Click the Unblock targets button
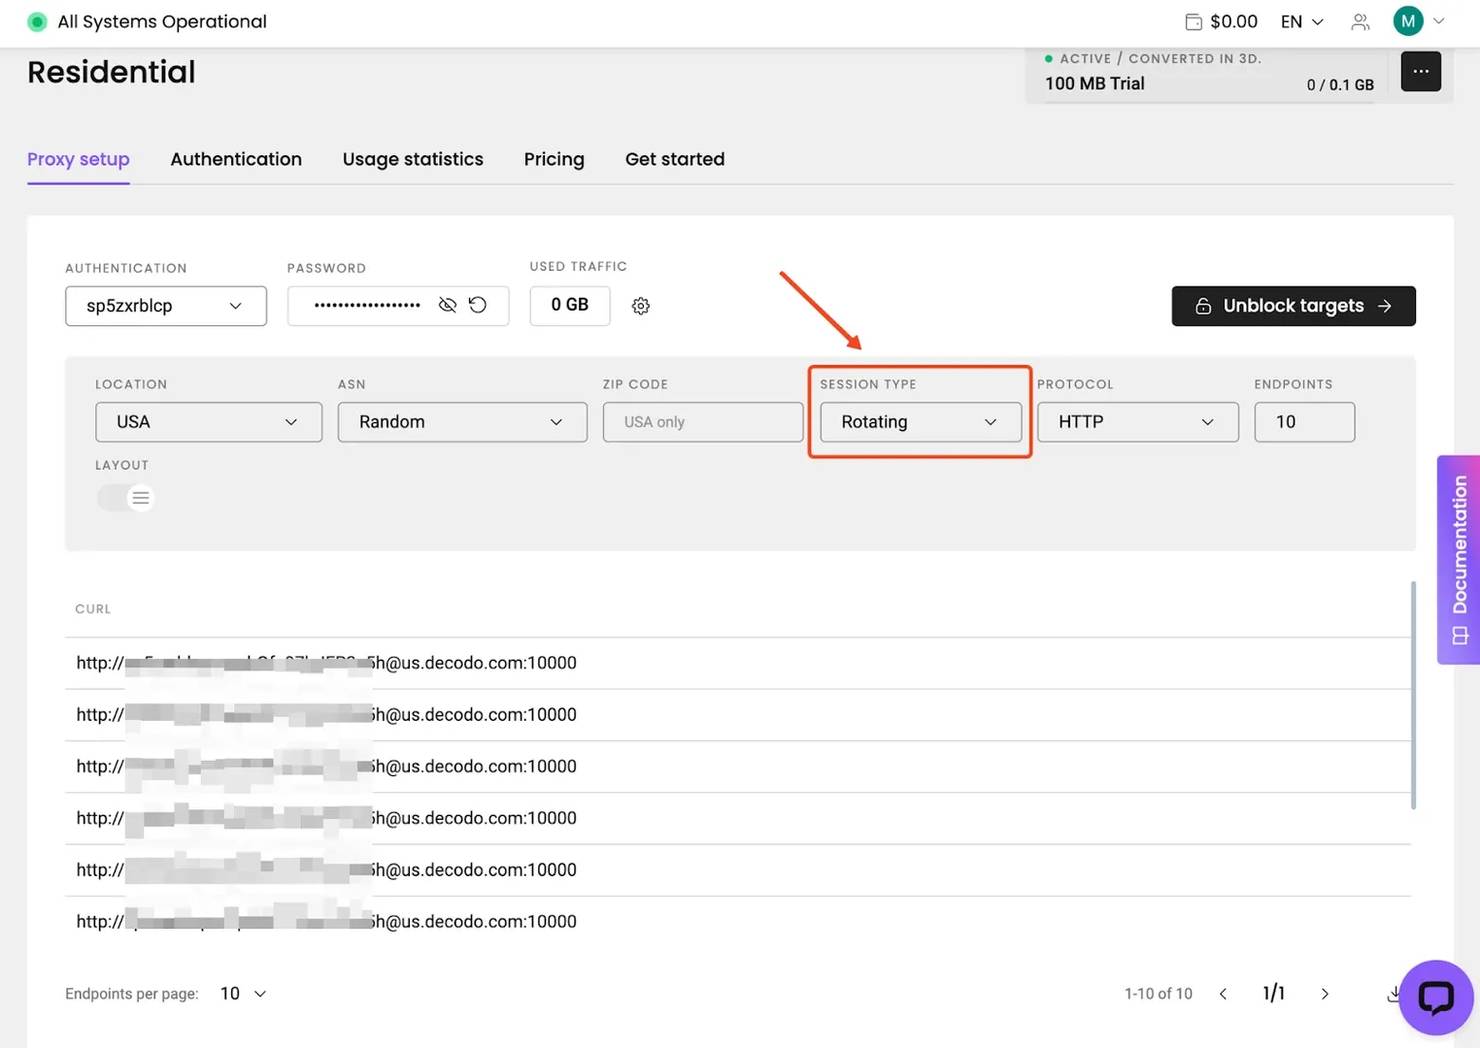 point(1293,306)
